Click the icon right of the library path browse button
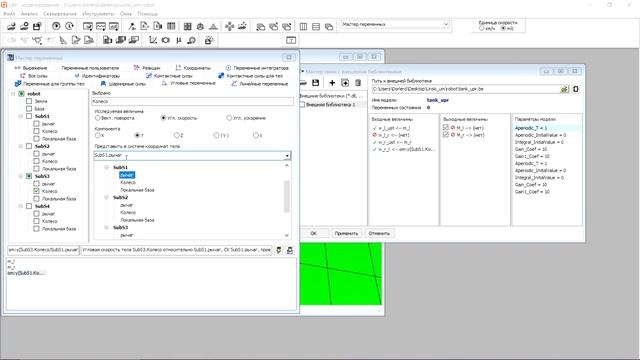The height and width of the screenshot is (360, 640). tap(576, 89)
